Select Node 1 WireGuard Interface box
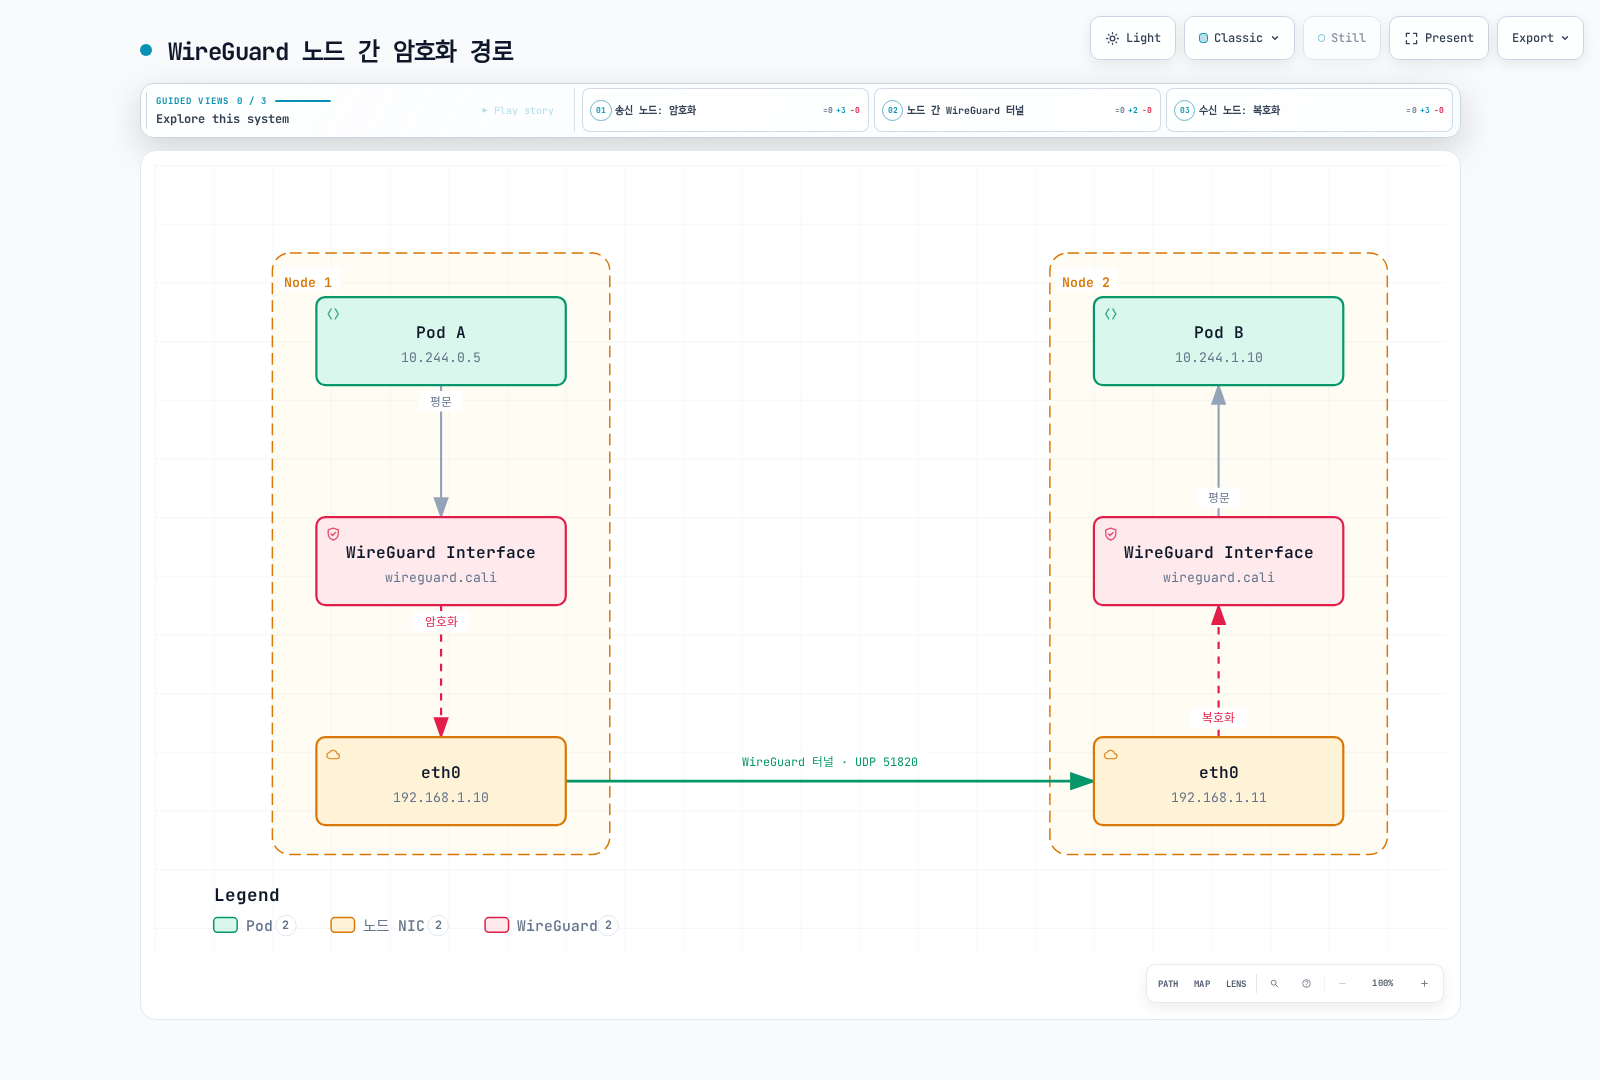This screenshot has width=1600, height=1080. pyautogui.click(x=441, y=561)
